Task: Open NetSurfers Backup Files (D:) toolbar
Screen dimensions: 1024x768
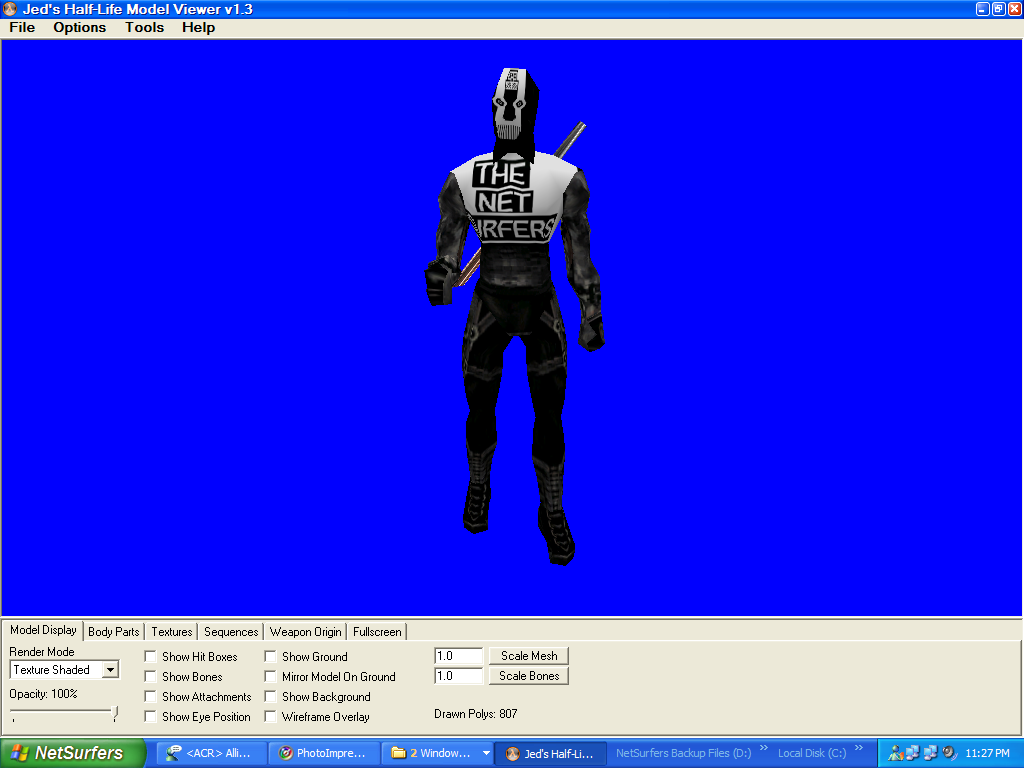Action: pos(683,753)
